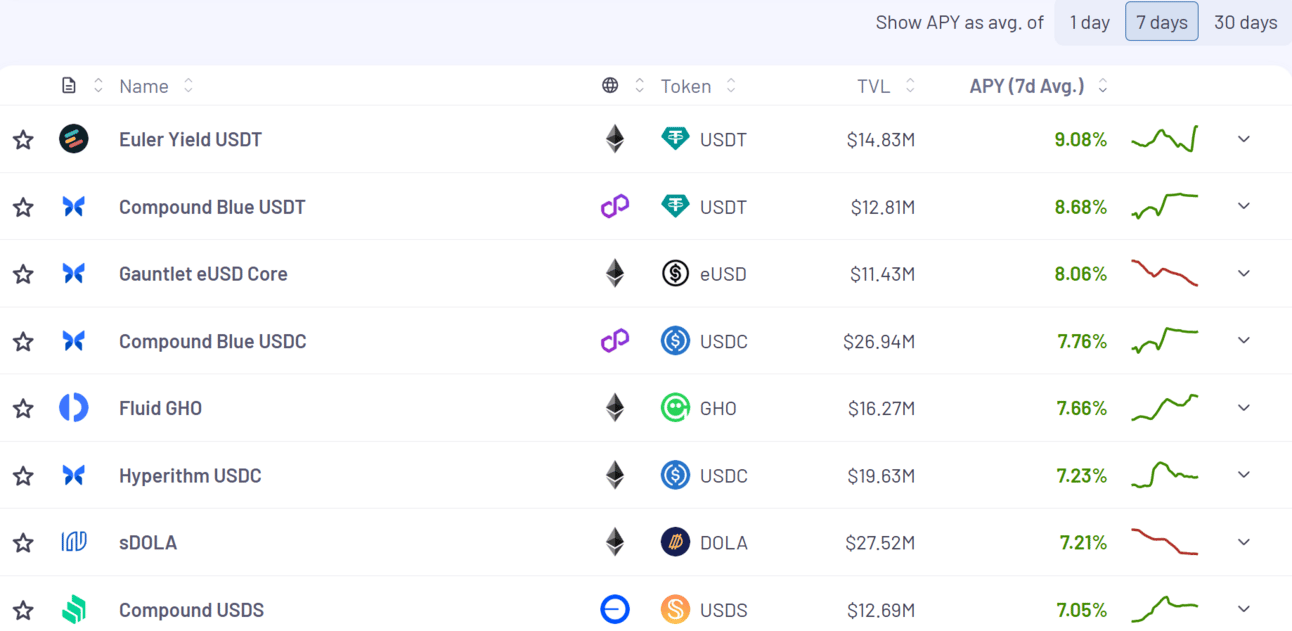Click the Compound logo beside Compound USDS
This screenshot has height=631, width=1292.
(x=74, y=609)
